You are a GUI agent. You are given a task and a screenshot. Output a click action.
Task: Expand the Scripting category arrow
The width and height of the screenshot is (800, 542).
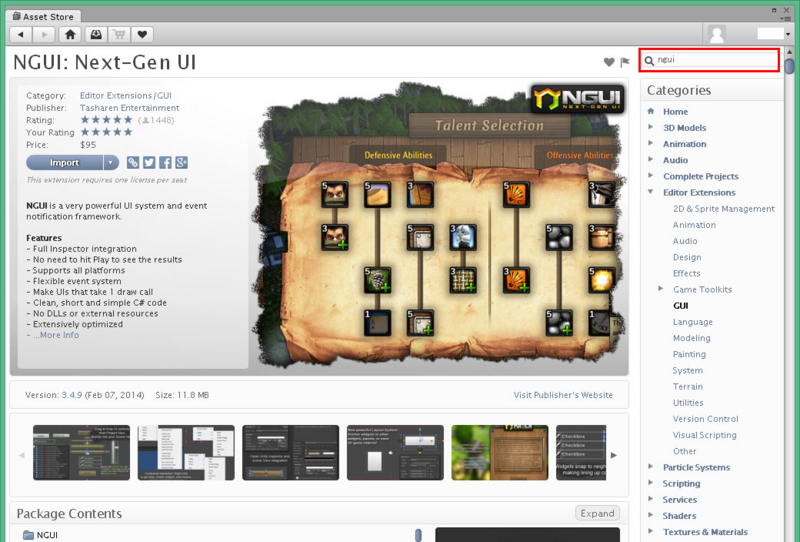pyautogui.click(x=651, y=483)
